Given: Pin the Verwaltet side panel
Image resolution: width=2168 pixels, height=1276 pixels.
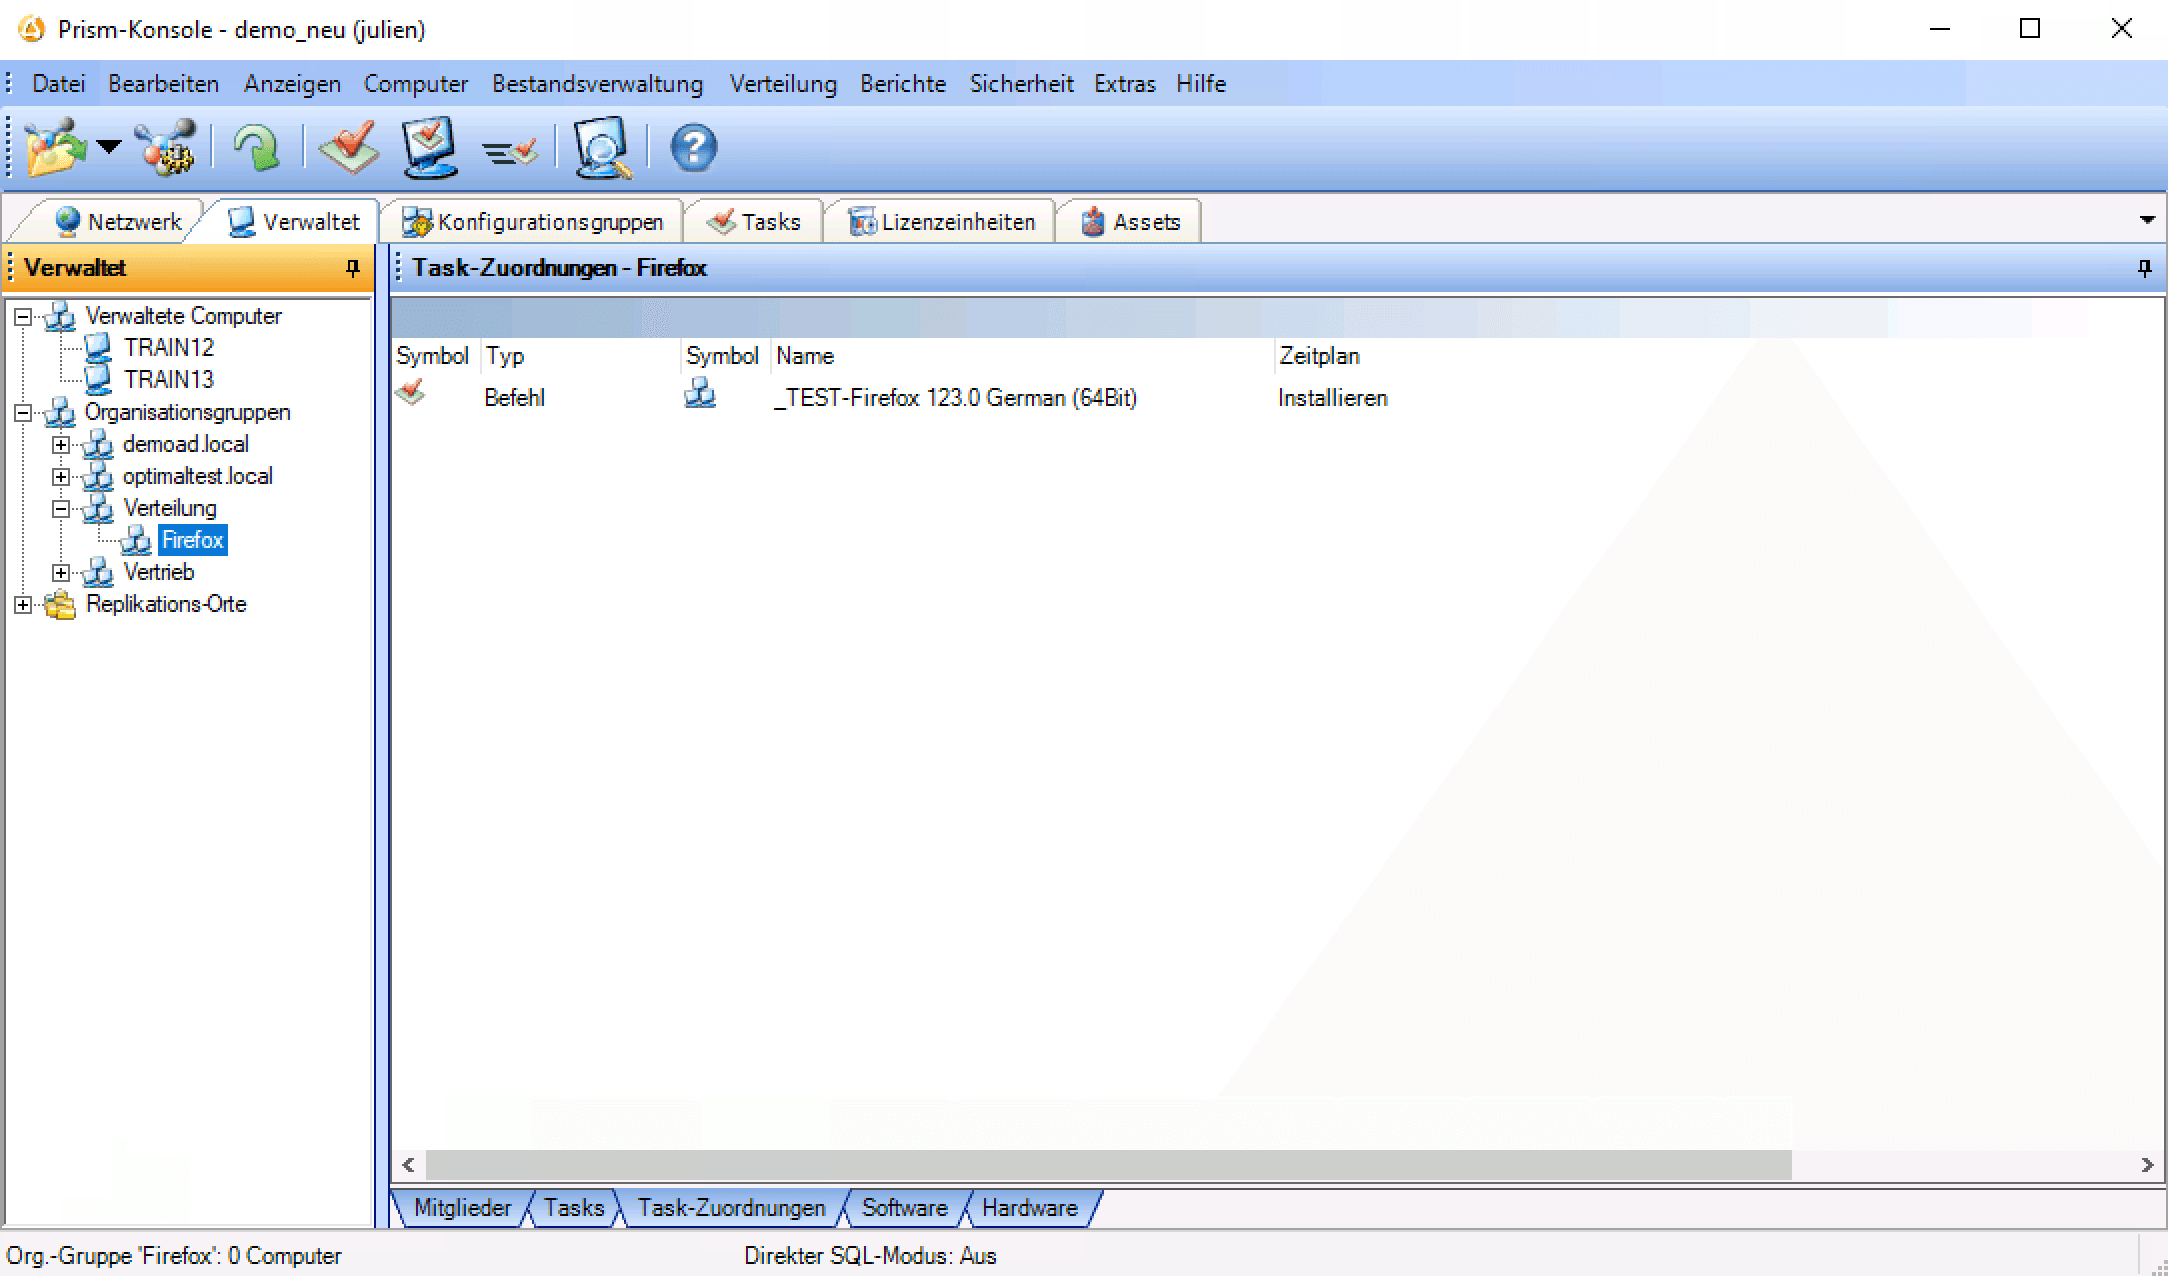Looking at the screenshot, I should pyautogui.click(x=352, y=268).
